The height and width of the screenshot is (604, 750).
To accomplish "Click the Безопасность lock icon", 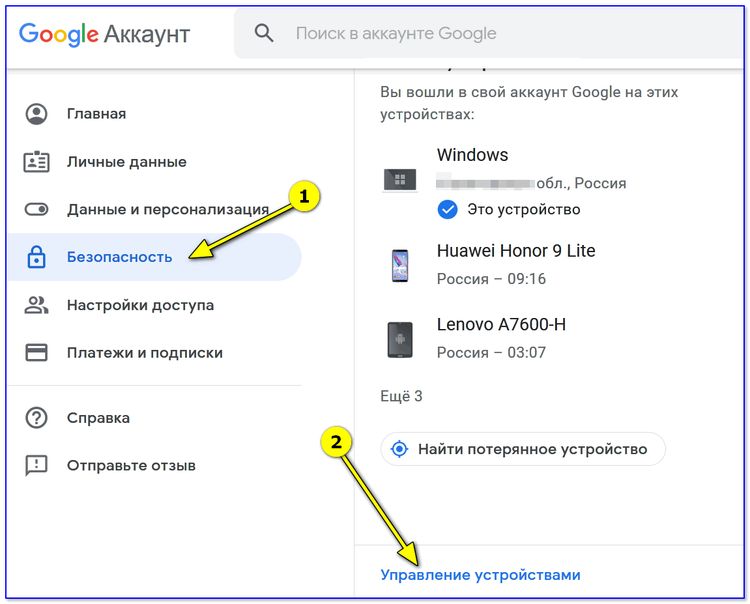I will click(36, 256).
